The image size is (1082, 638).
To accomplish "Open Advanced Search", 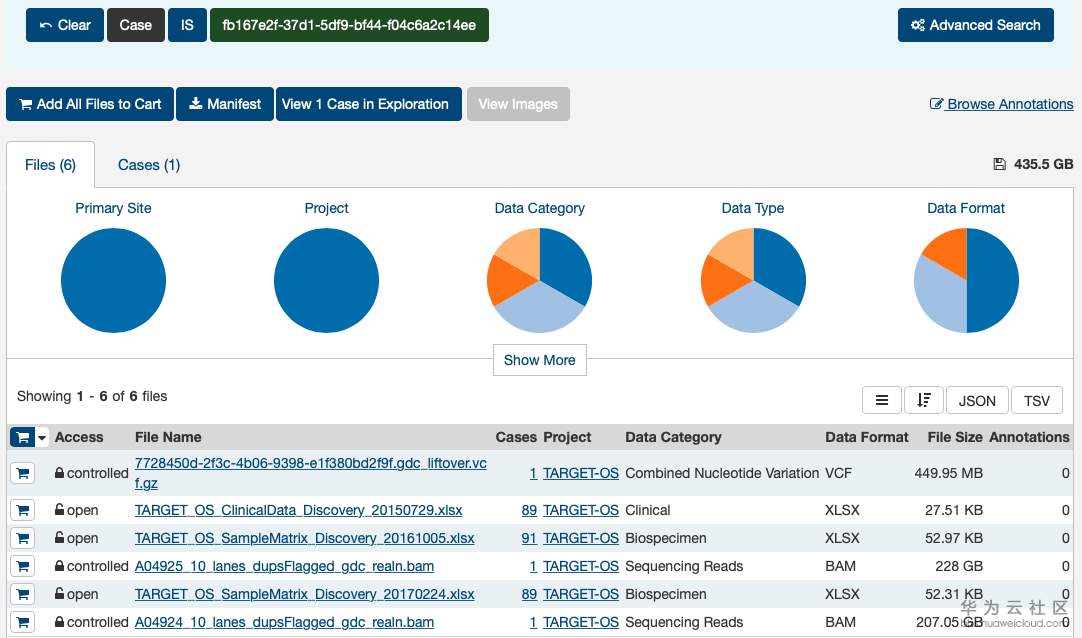I will tap(975, 25).
